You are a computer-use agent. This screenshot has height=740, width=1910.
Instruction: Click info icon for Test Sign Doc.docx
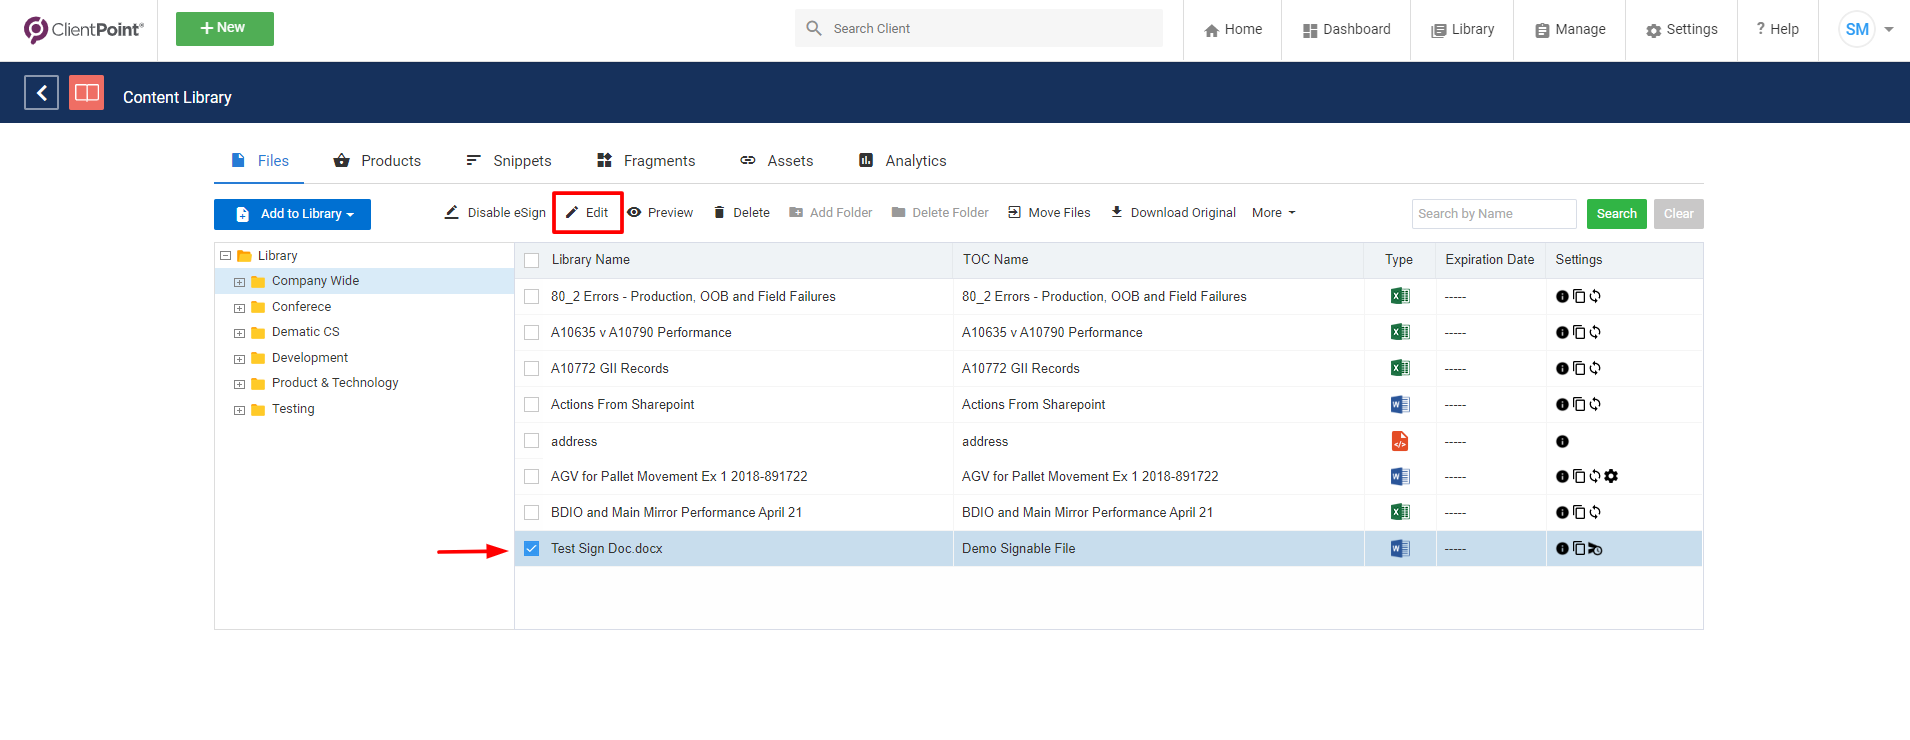[x=1562, y=548]
